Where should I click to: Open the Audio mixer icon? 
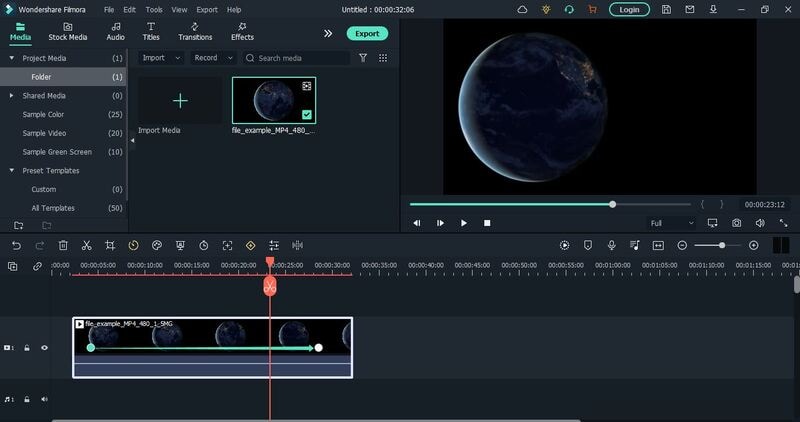(635, 245)
